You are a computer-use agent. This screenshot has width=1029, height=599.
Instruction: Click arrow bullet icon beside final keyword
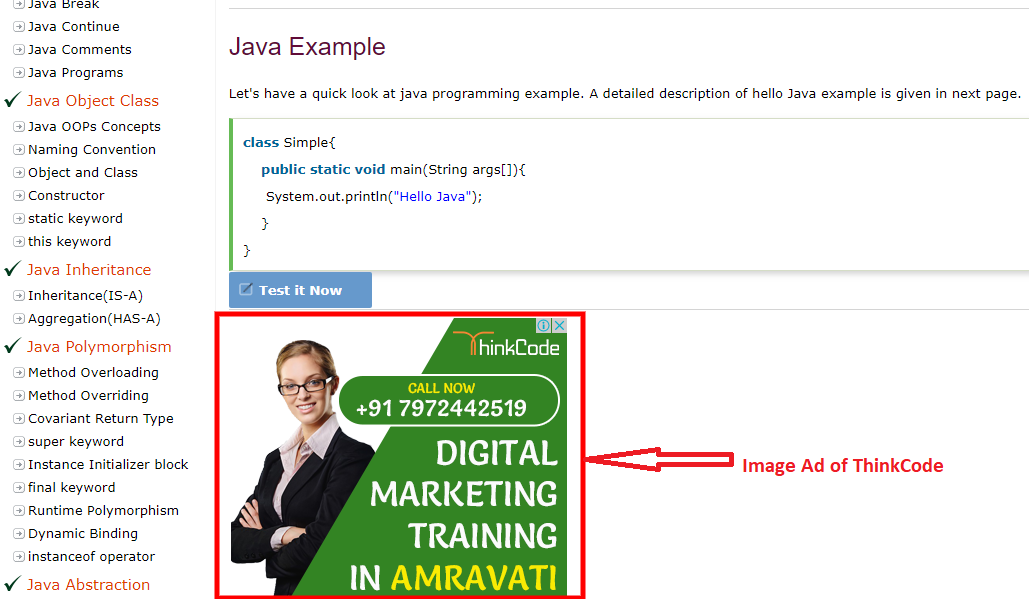pos(19,487)
